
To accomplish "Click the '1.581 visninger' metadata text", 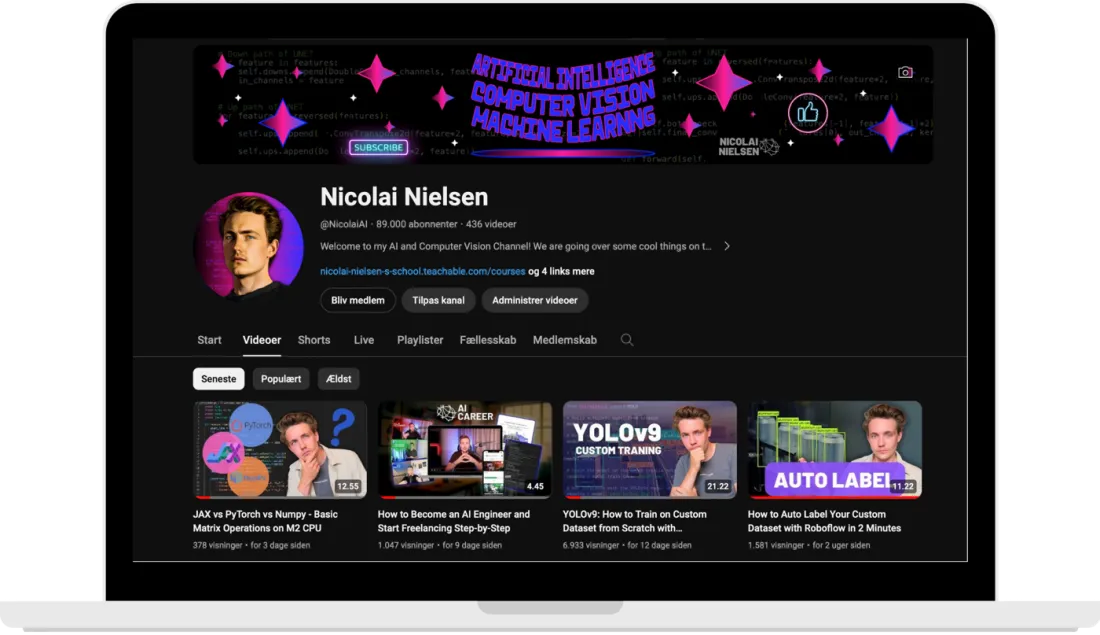I will pos(776,545).
